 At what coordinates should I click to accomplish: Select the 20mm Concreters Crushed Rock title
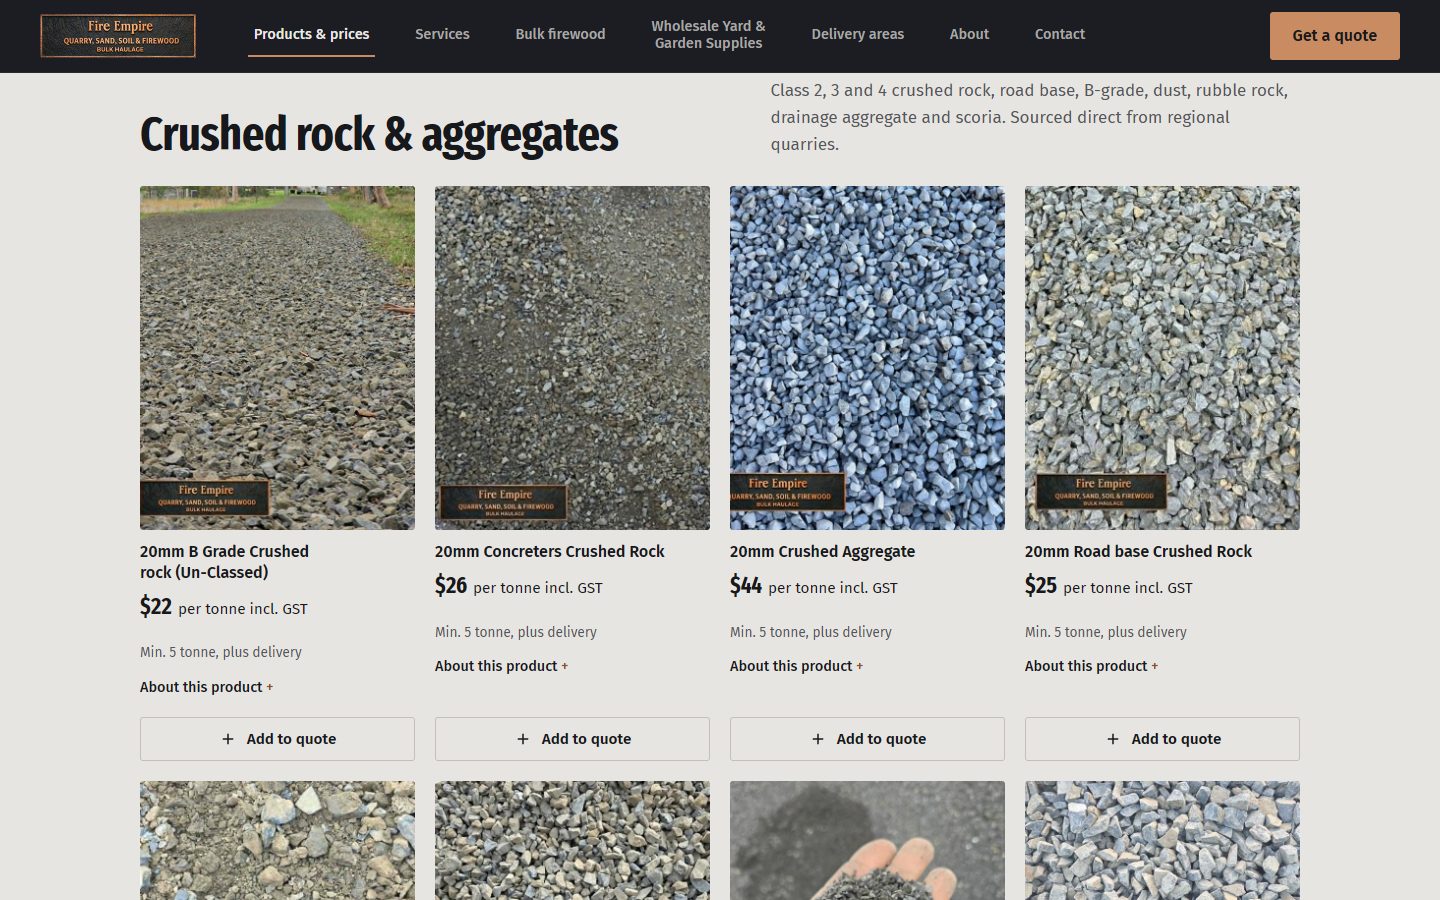pos(549,552)
